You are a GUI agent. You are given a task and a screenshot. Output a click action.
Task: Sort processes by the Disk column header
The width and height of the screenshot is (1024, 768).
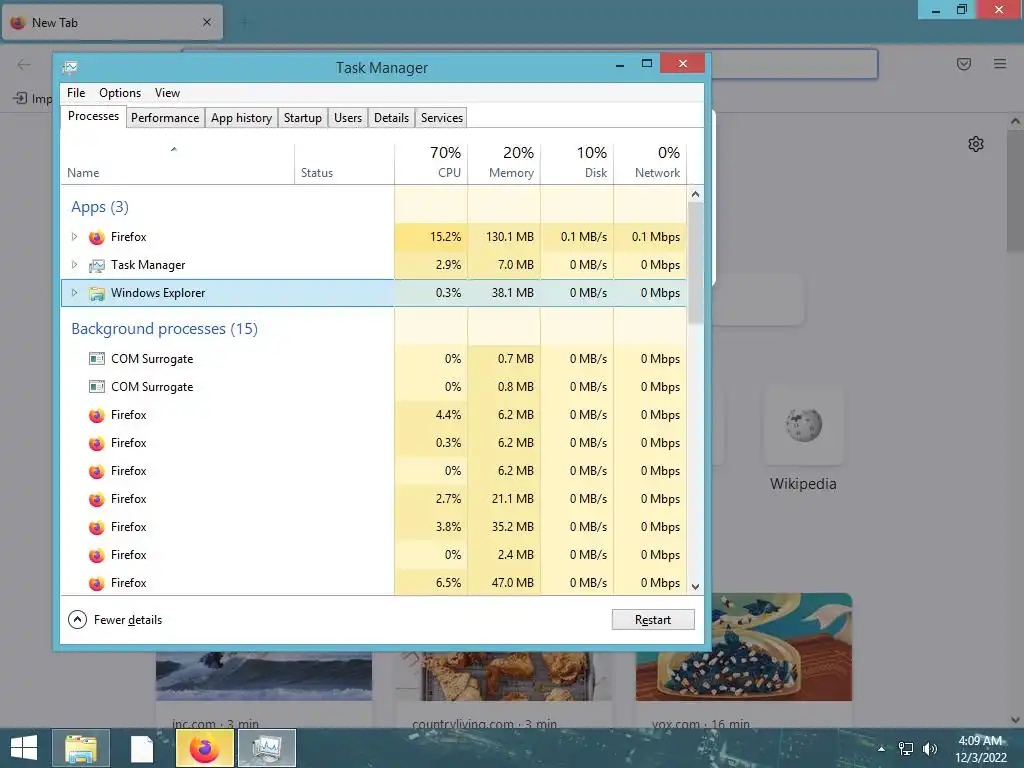pyautogui.click(x=577, y=161)
